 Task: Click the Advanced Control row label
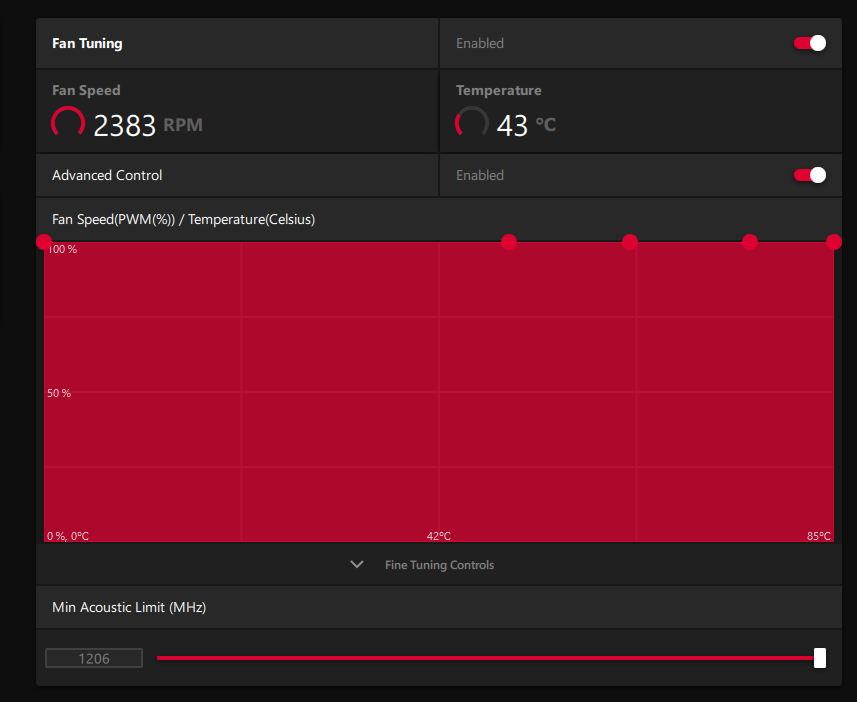[x=107, y=175]
